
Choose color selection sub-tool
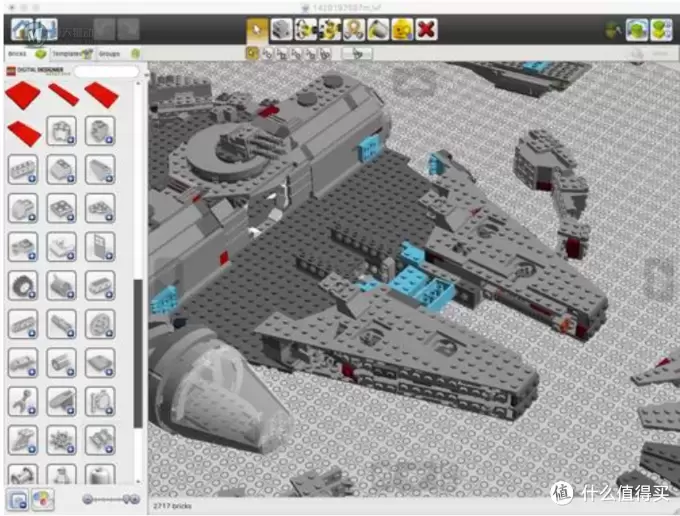pyautogui.click(x=297, y=54)
